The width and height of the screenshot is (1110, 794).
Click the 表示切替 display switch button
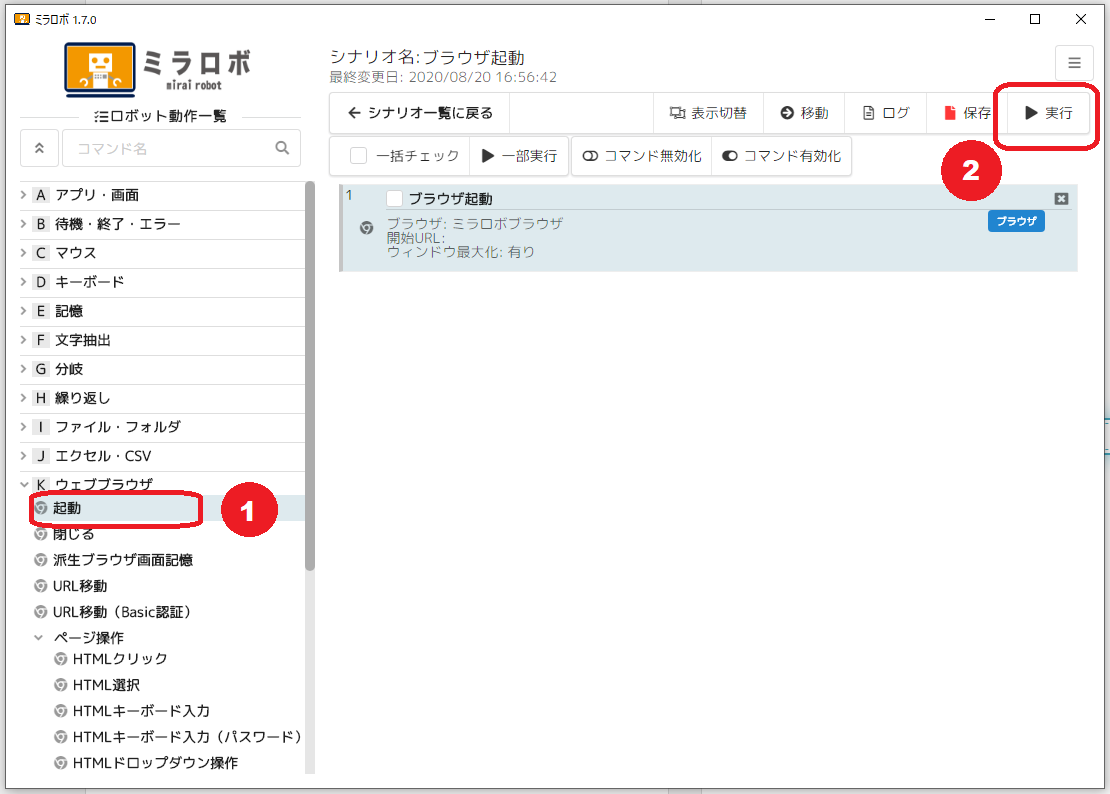point(708,113)
